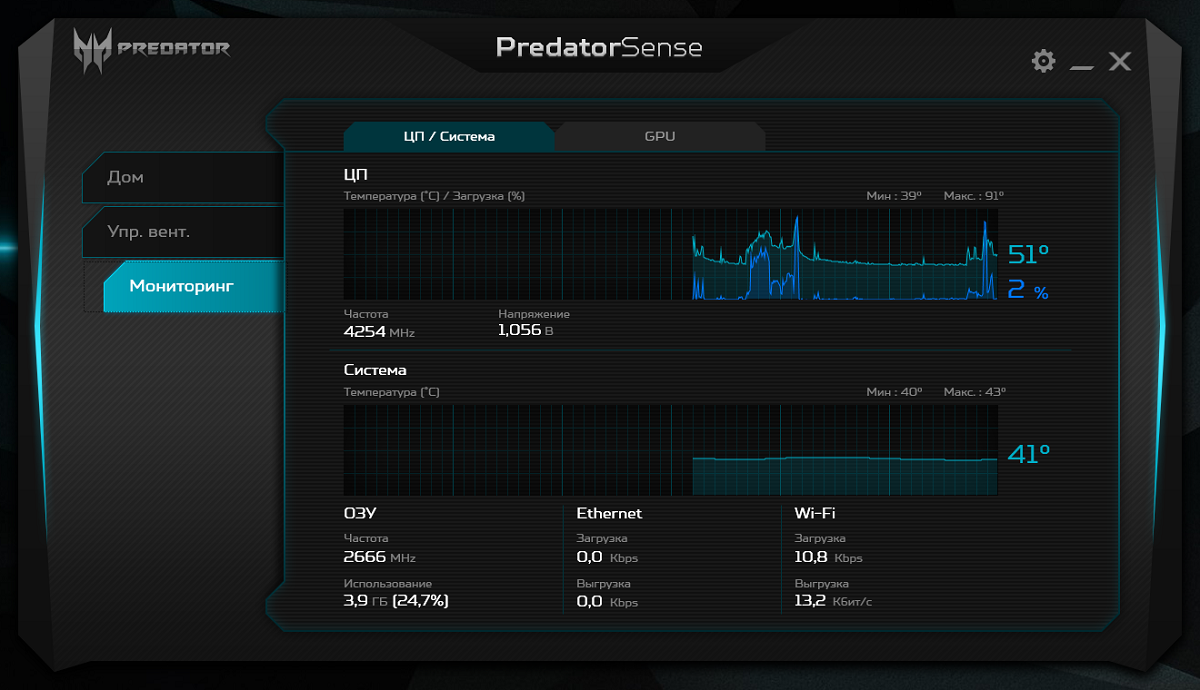Click the RAM usage 3,9 ГБ (24,7%)

coord(396,601)
